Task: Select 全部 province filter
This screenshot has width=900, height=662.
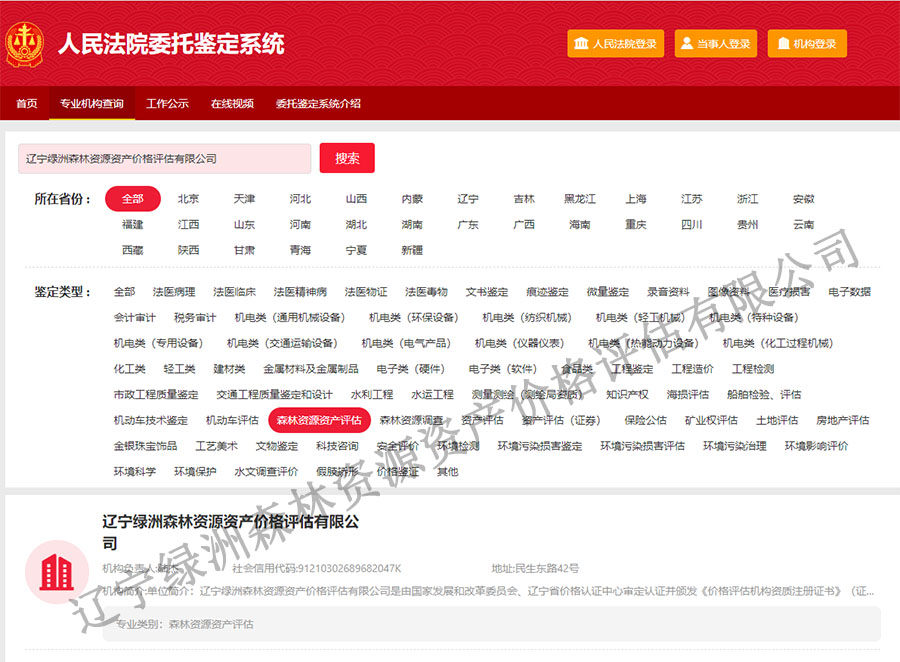Action: point(133,199)
